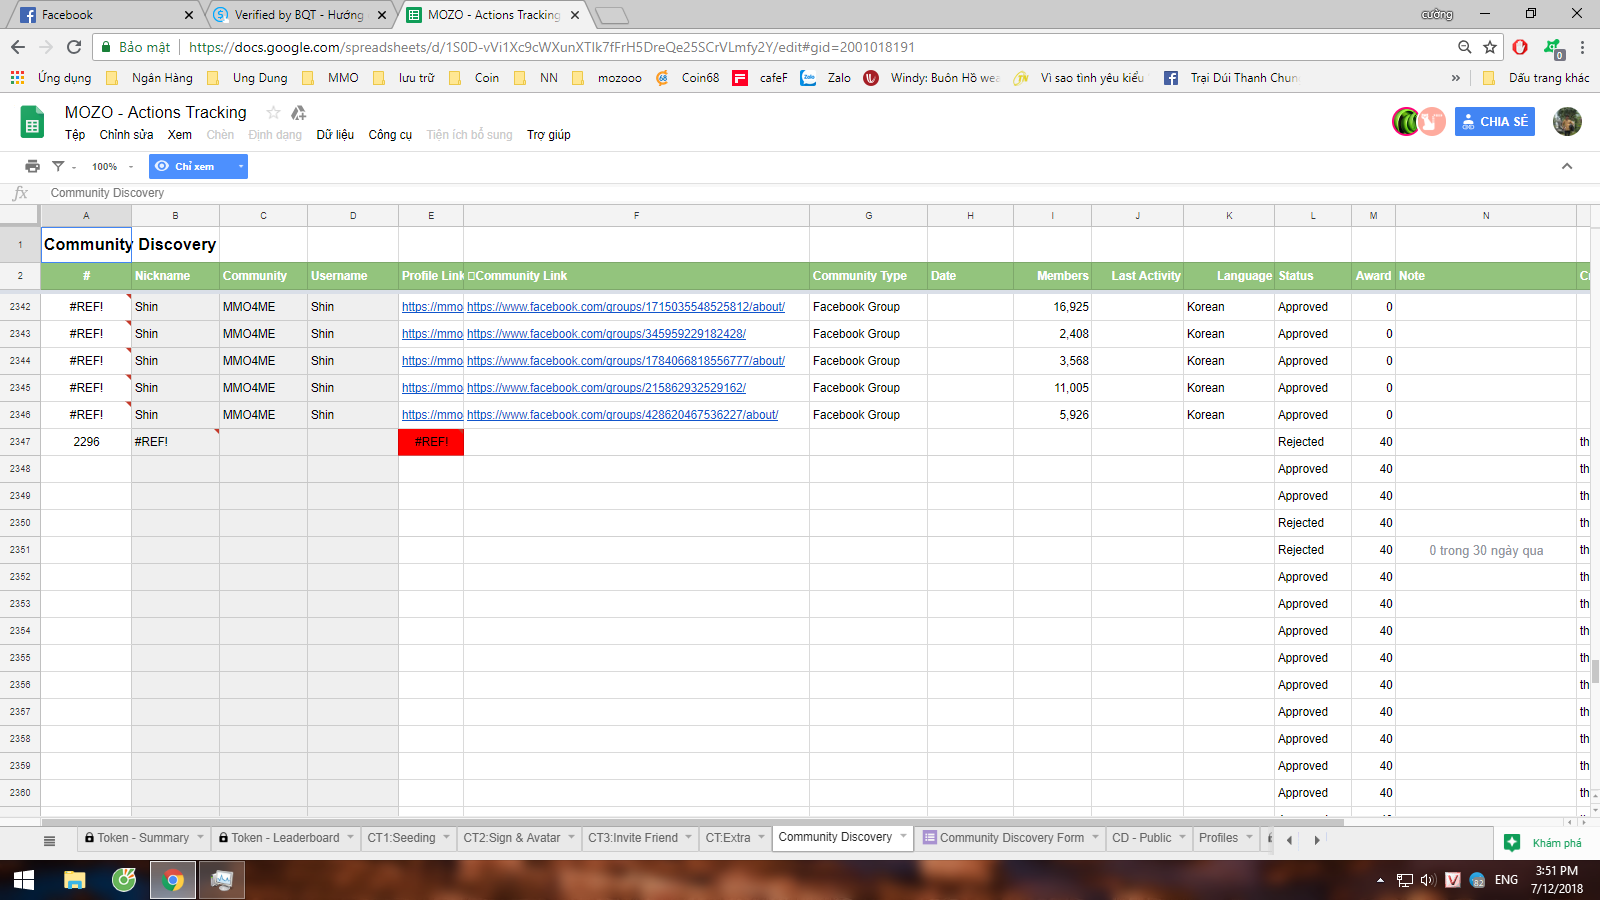Bookmark this page with star icon
Screen dimensions: 1600x900
tap(1490, 47)
